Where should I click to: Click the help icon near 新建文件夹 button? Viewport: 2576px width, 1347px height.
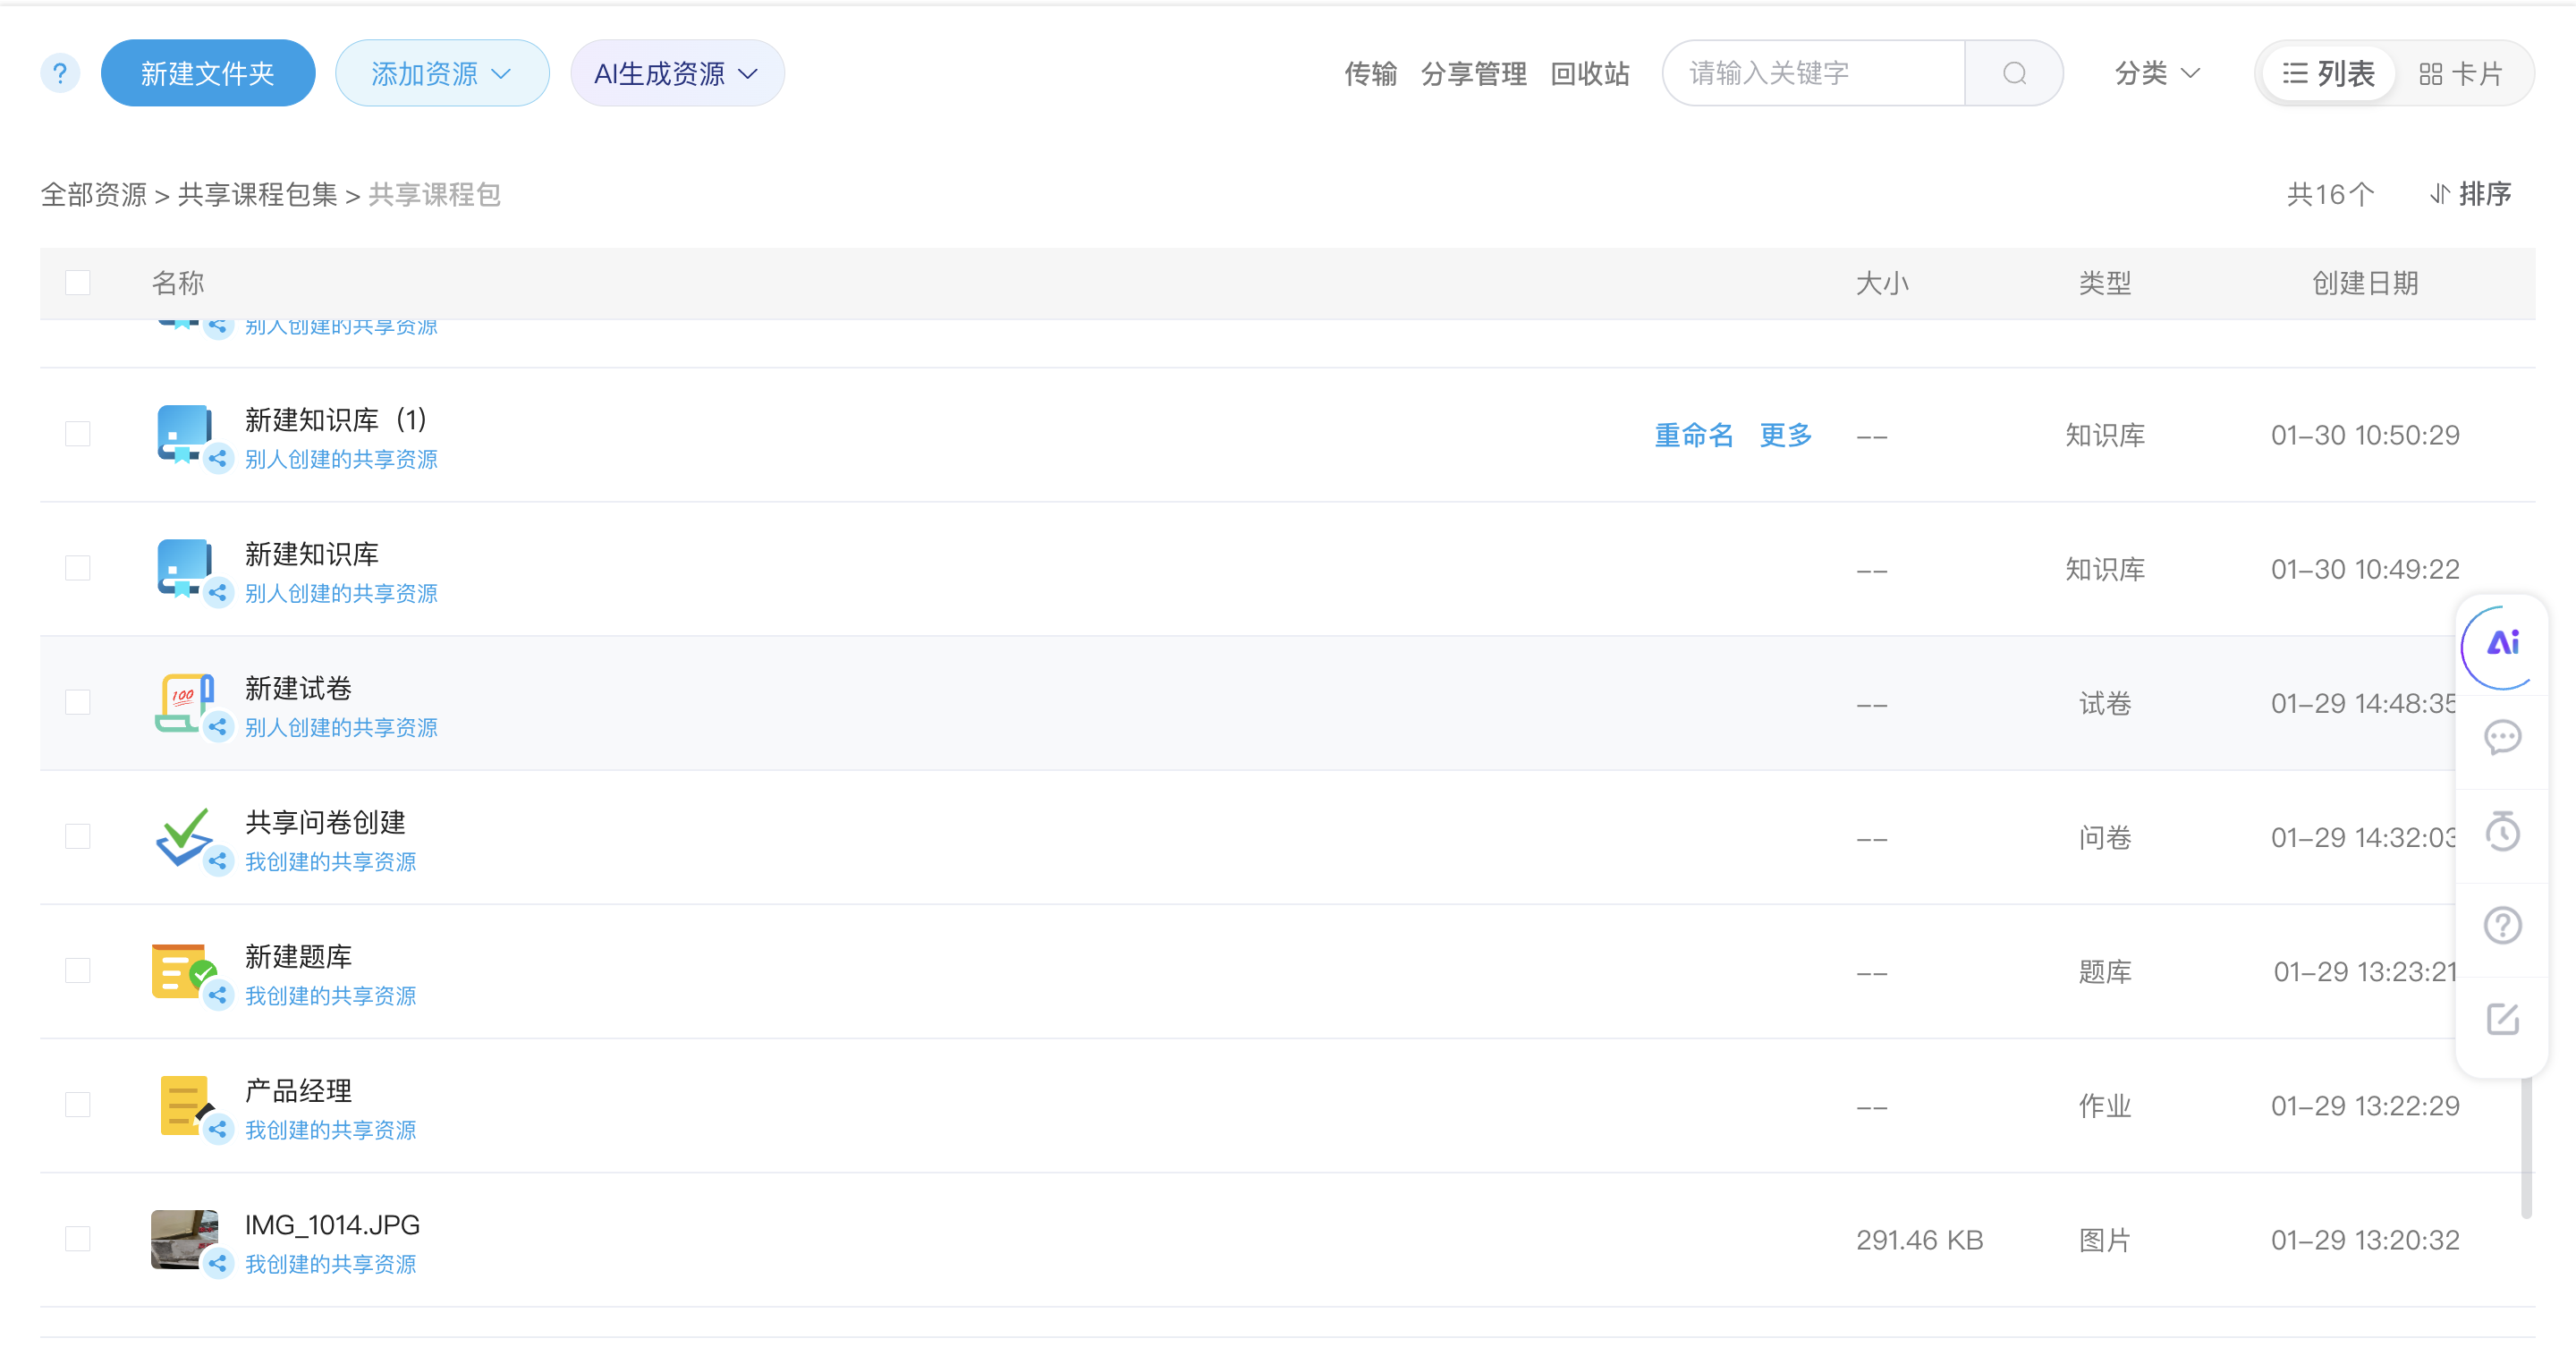tap(60, 72)
